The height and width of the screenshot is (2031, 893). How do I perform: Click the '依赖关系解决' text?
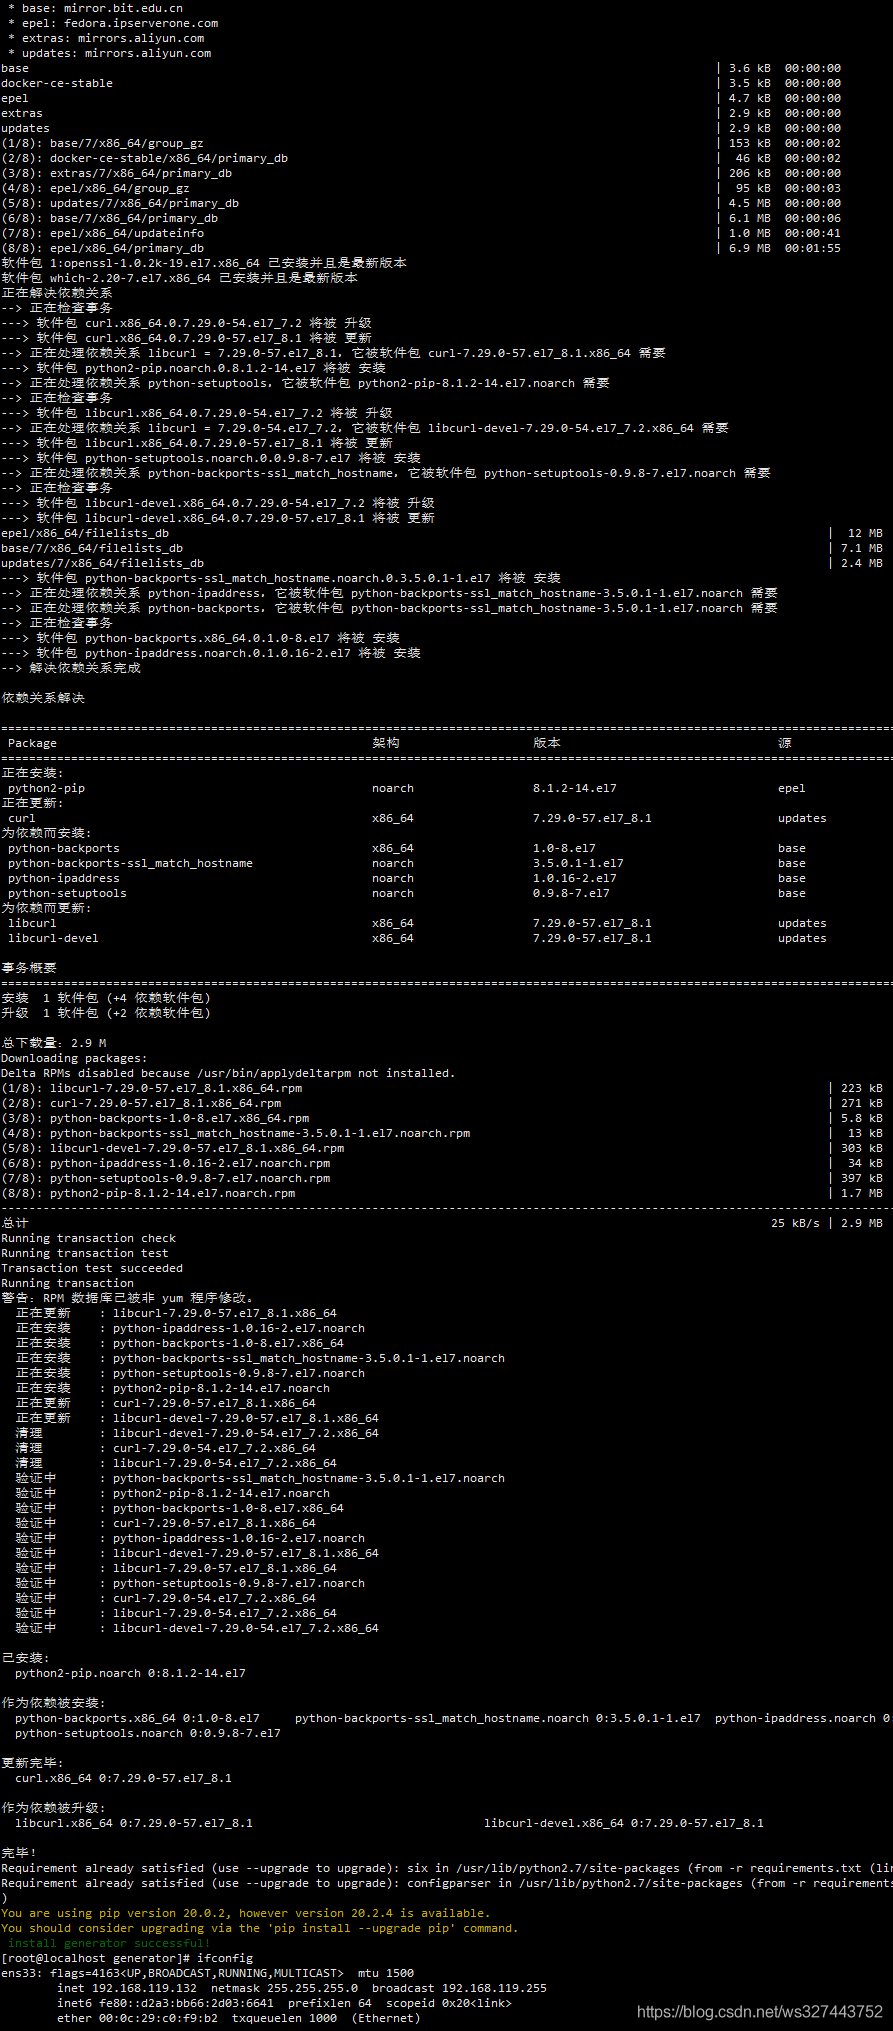coord(43,698)
